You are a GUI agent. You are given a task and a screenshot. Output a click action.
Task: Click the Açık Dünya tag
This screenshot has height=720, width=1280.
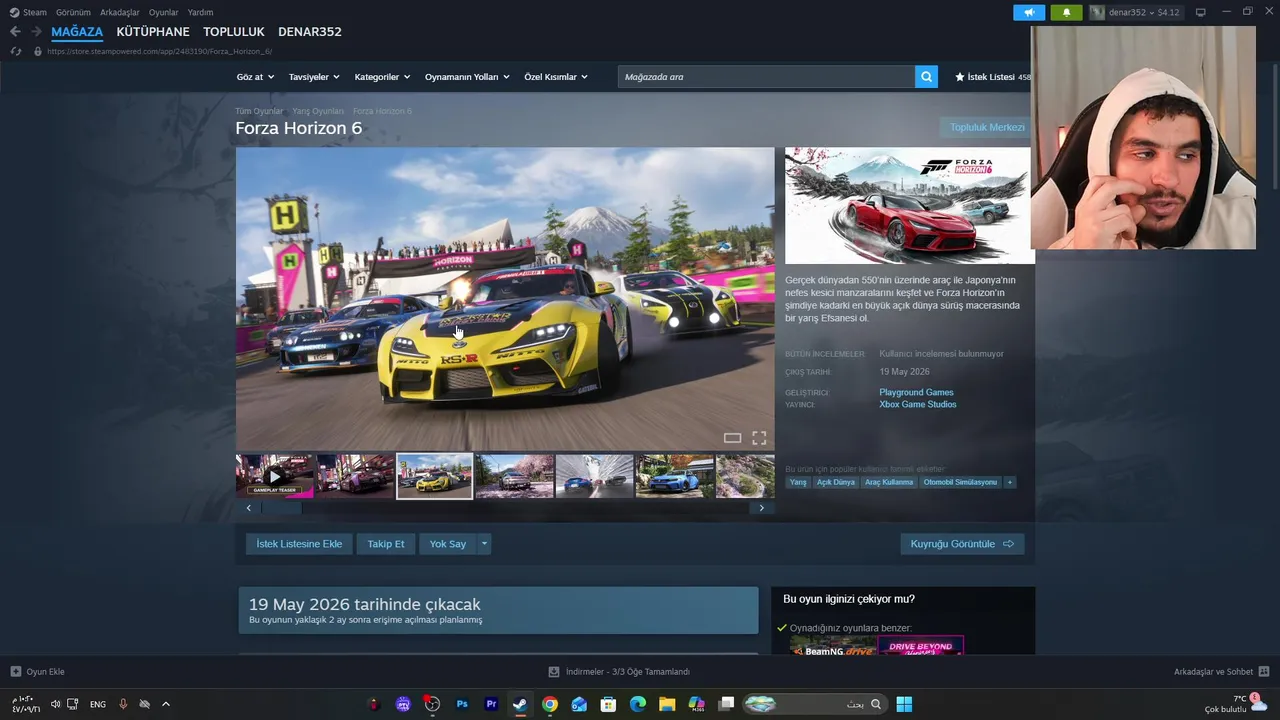tap(836, 482)
